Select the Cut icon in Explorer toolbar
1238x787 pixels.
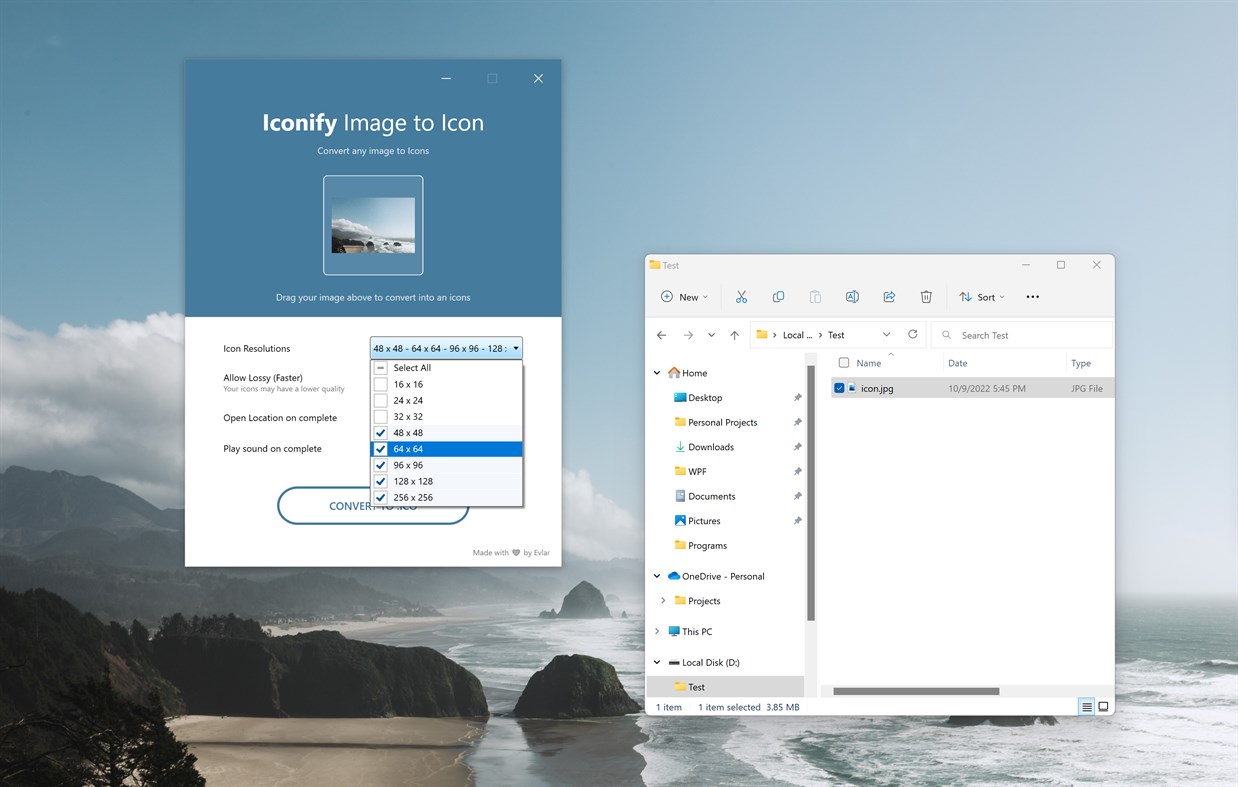coord(741,296)
